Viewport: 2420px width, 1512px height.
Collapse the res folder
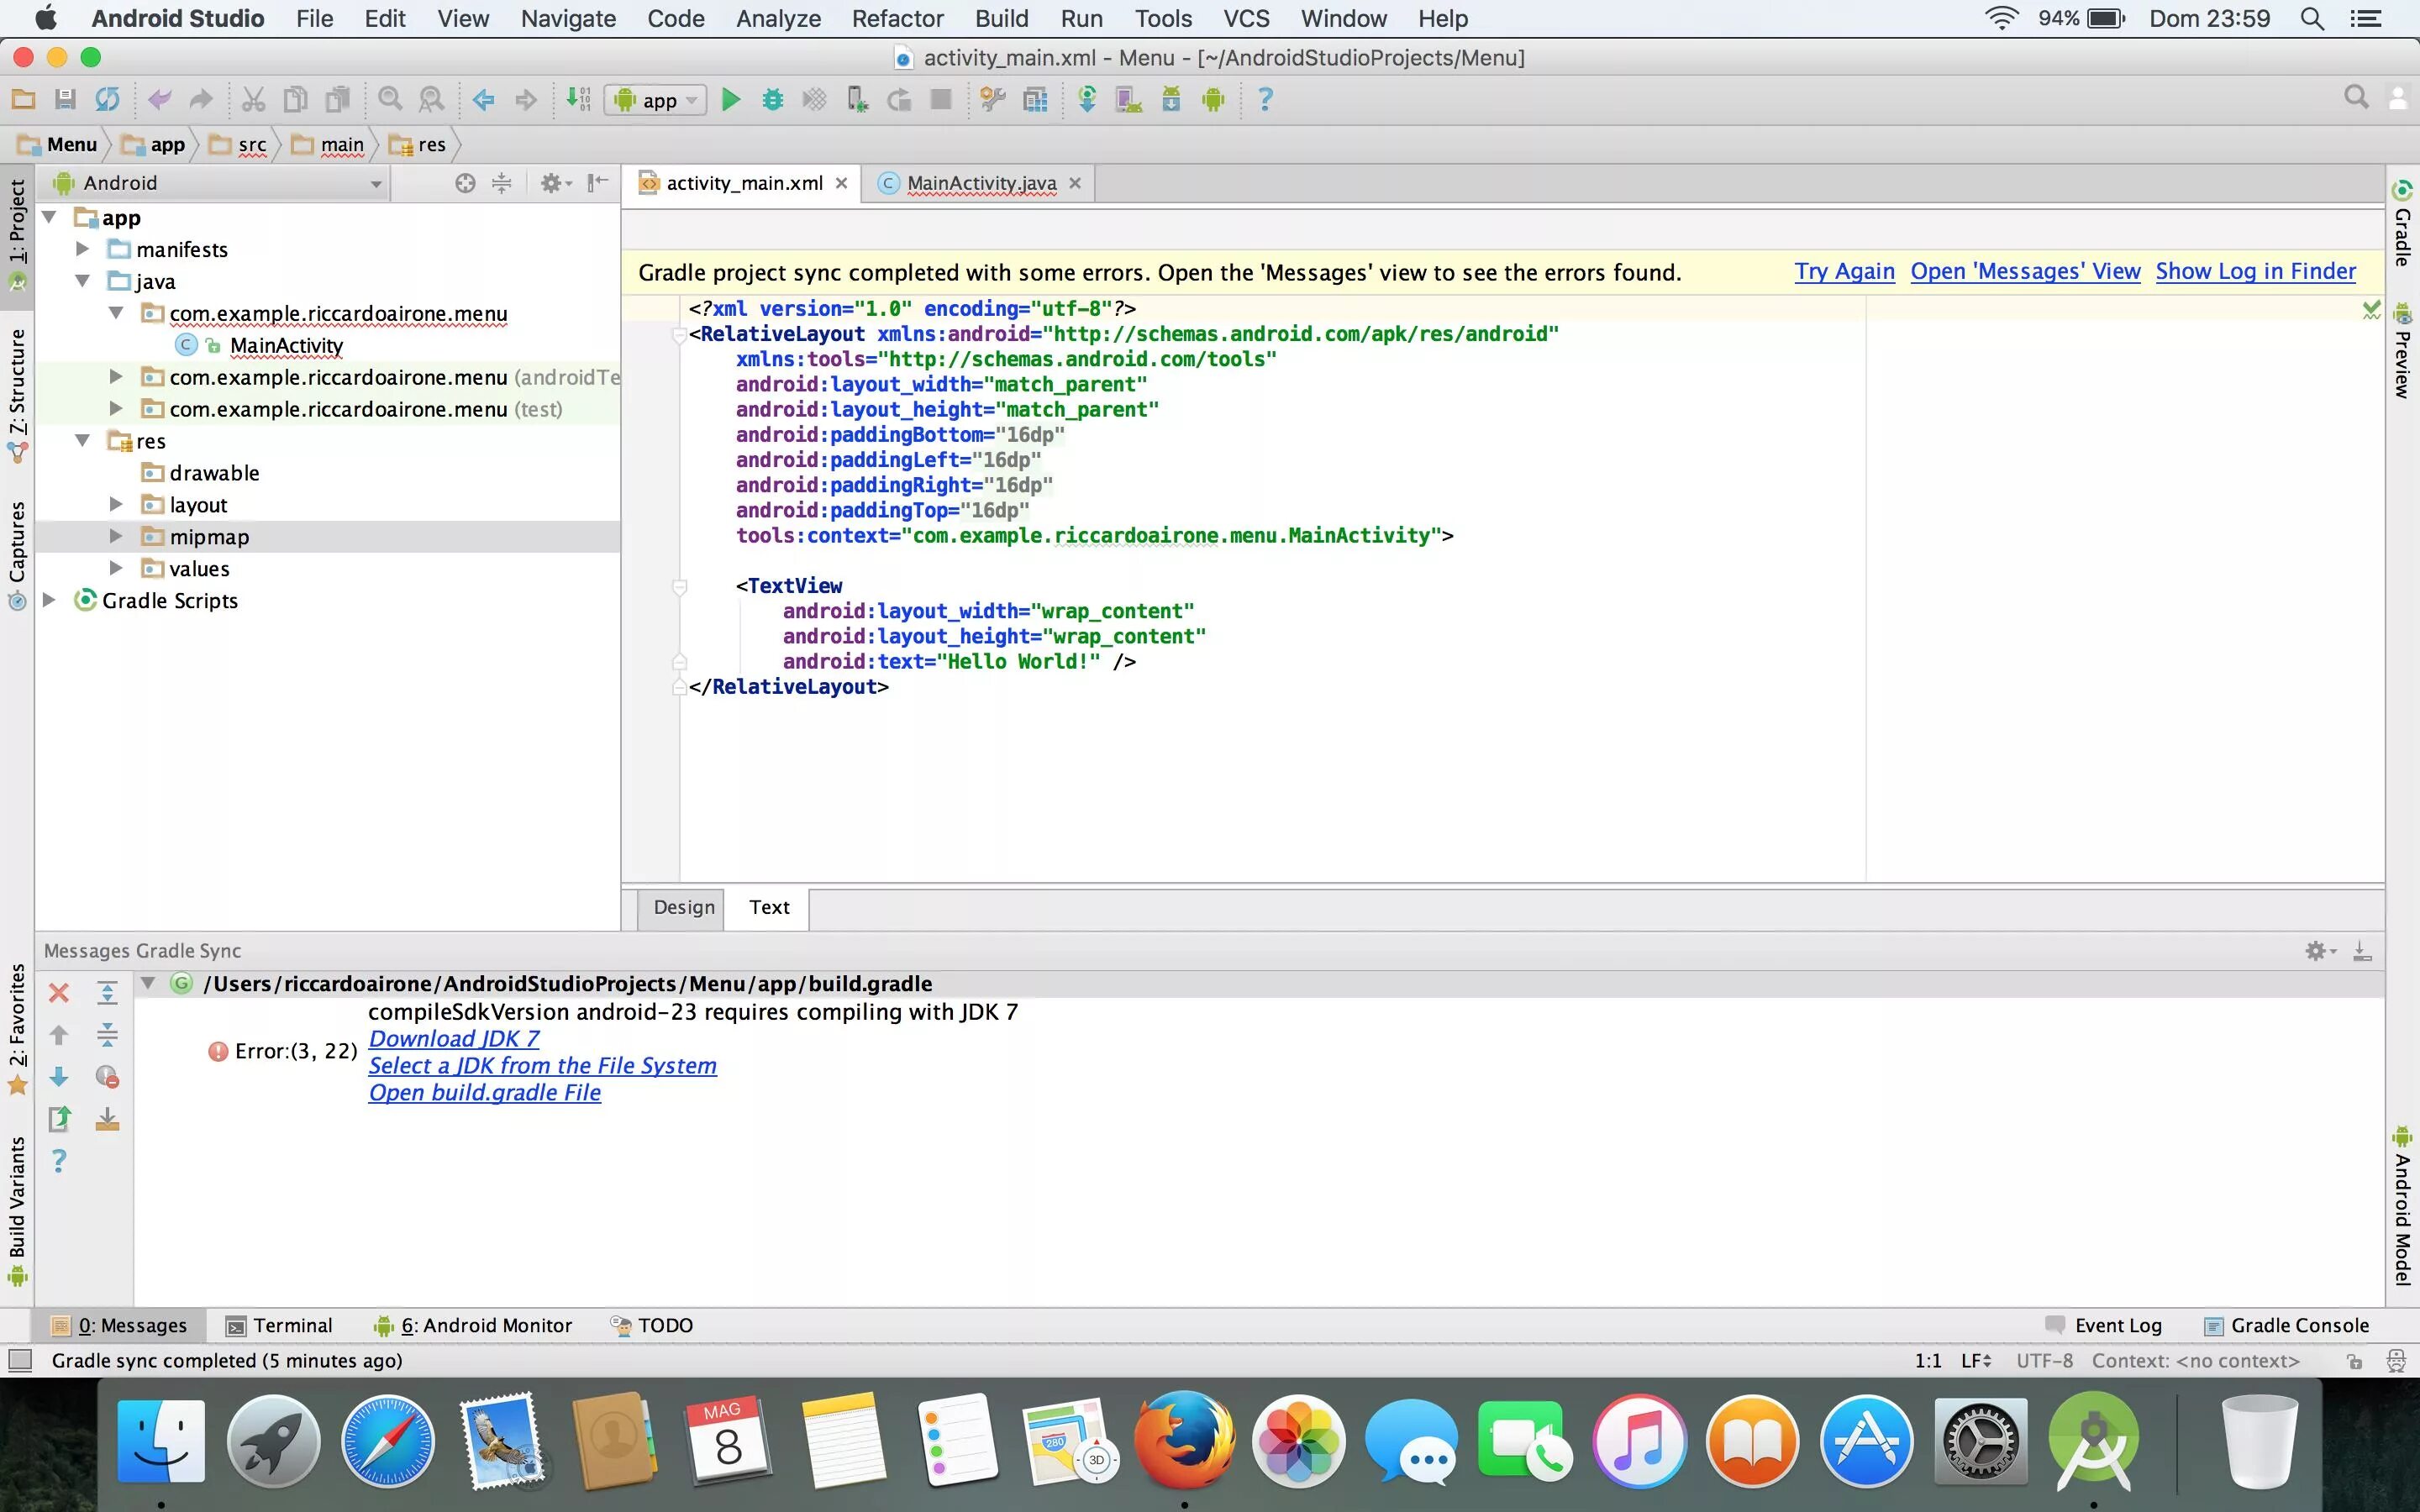click(x=83, y=440)
